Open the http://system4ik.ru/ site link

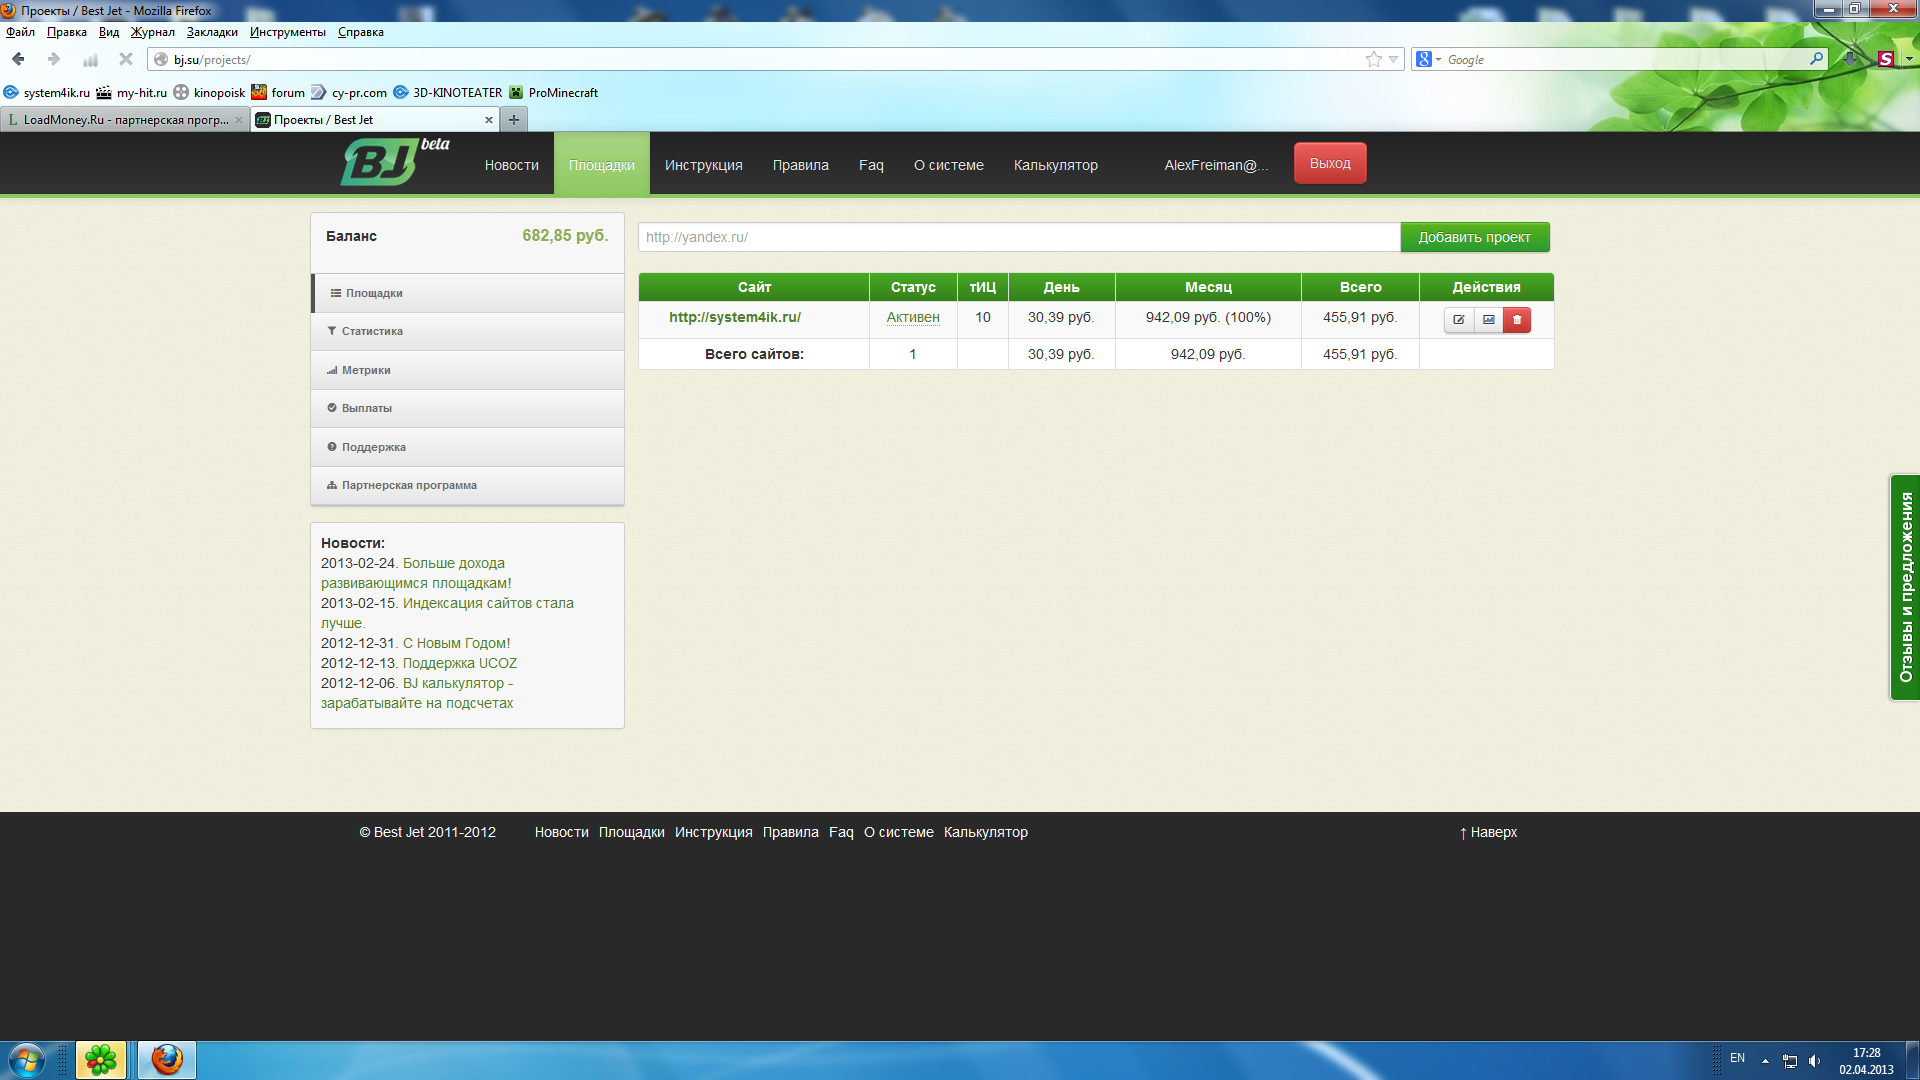coord(735,317)
